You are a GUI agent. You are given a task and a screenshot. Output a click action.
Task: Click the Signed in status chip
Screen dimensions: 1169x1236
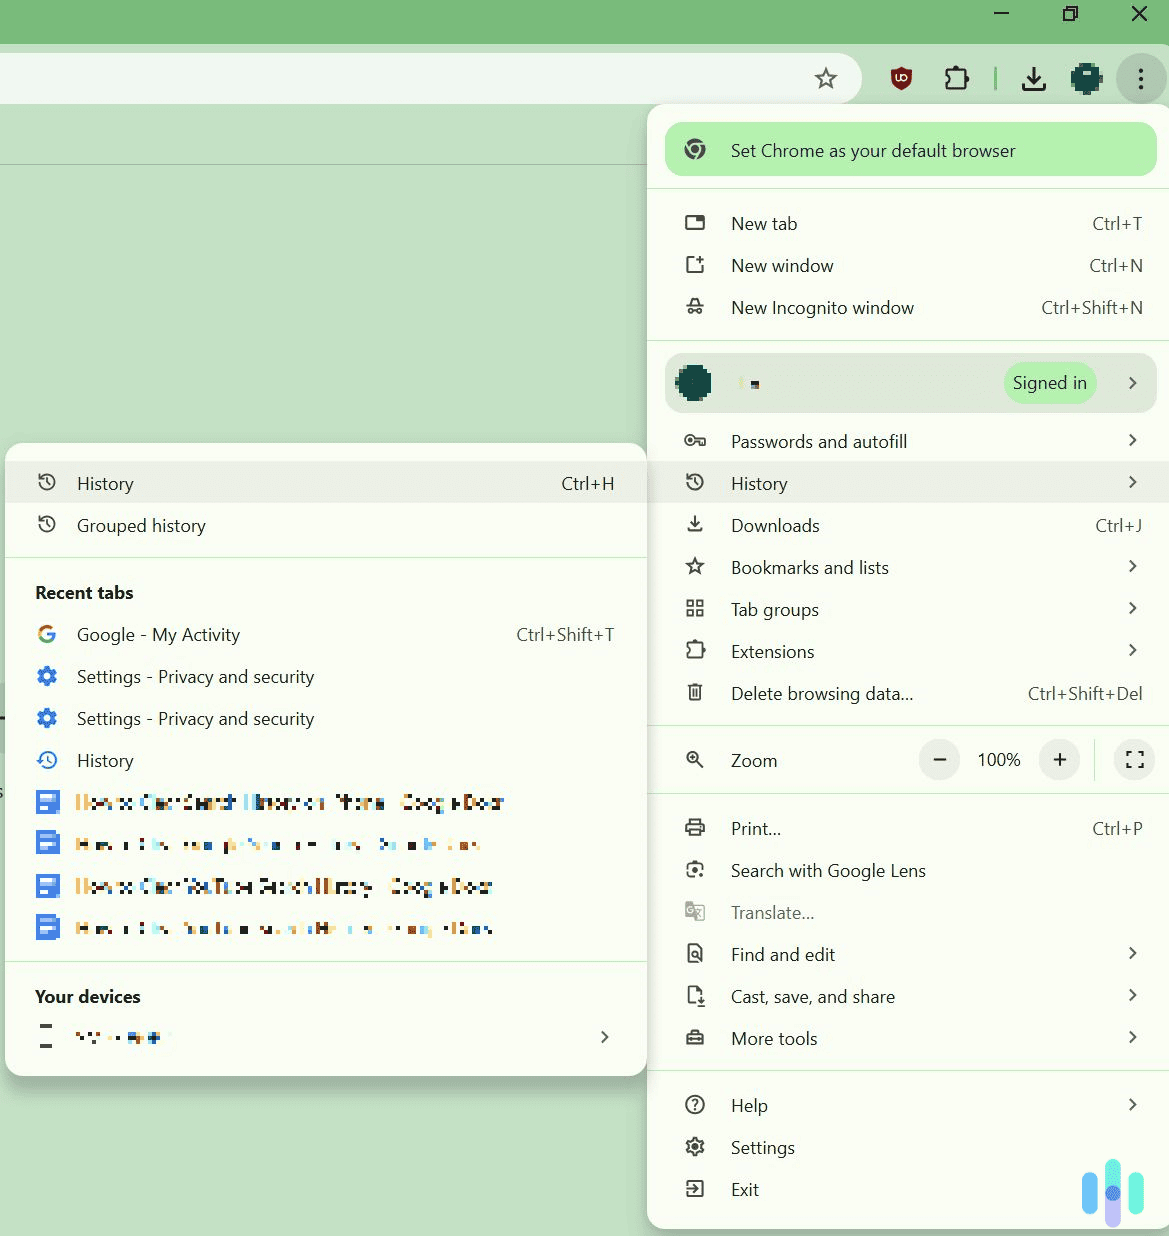1050,383
